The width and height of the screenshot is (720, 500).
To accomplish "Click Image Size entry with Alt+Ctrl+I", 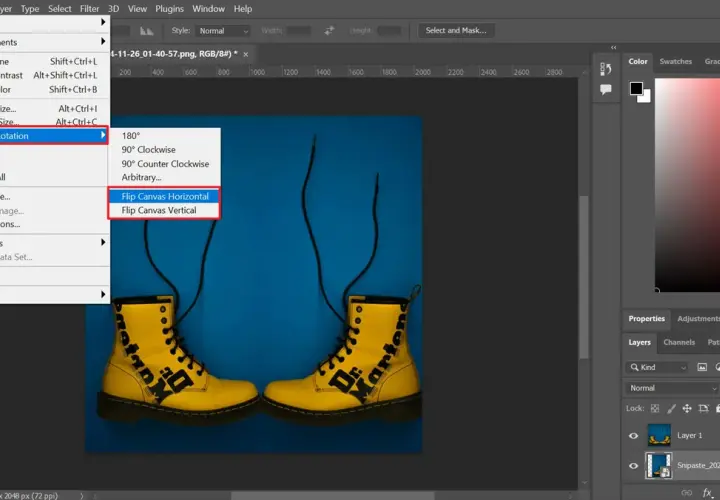I will [54, 108].
